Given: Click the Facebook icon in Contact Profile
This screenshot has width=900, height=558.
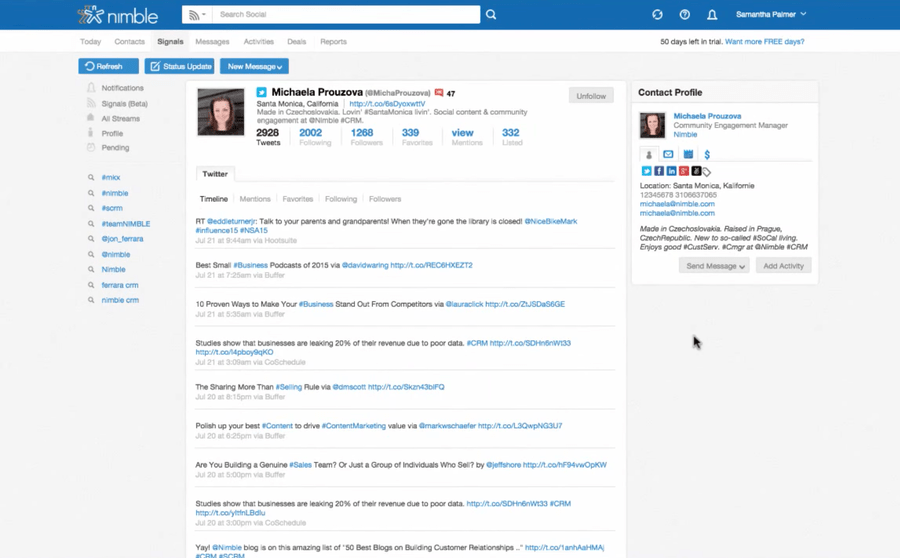Looking at the screenshot, I should coord(659,171).
